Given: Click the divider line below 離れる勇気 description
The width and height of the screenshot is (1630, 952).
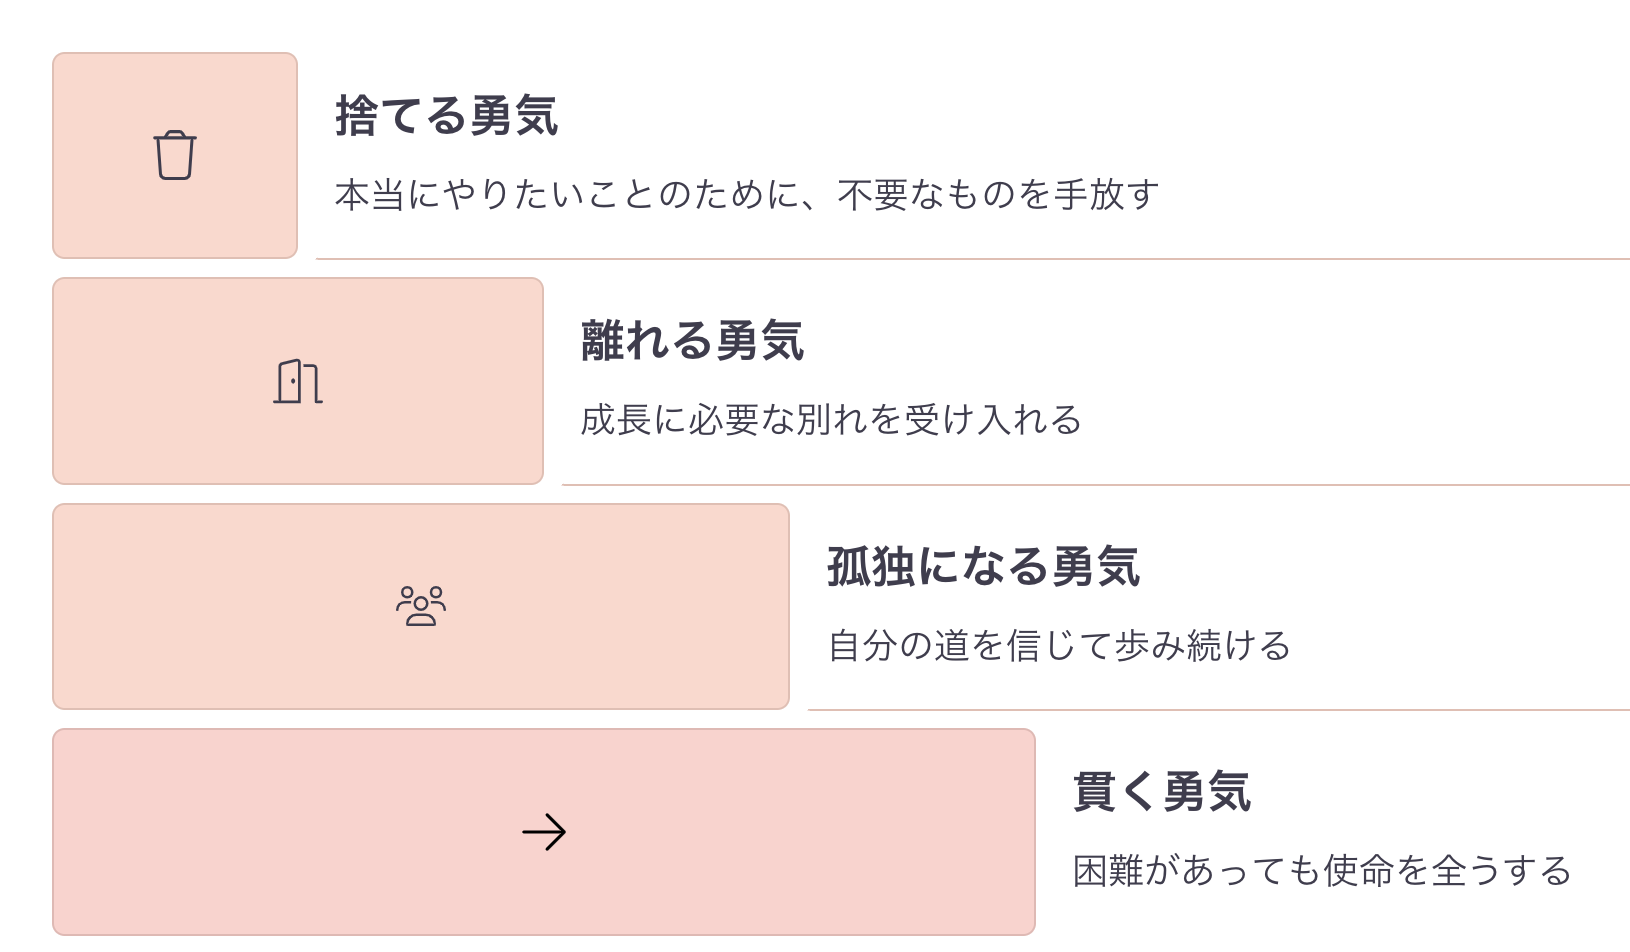Looking at the screenshot, I should [x=1096, y=485].
